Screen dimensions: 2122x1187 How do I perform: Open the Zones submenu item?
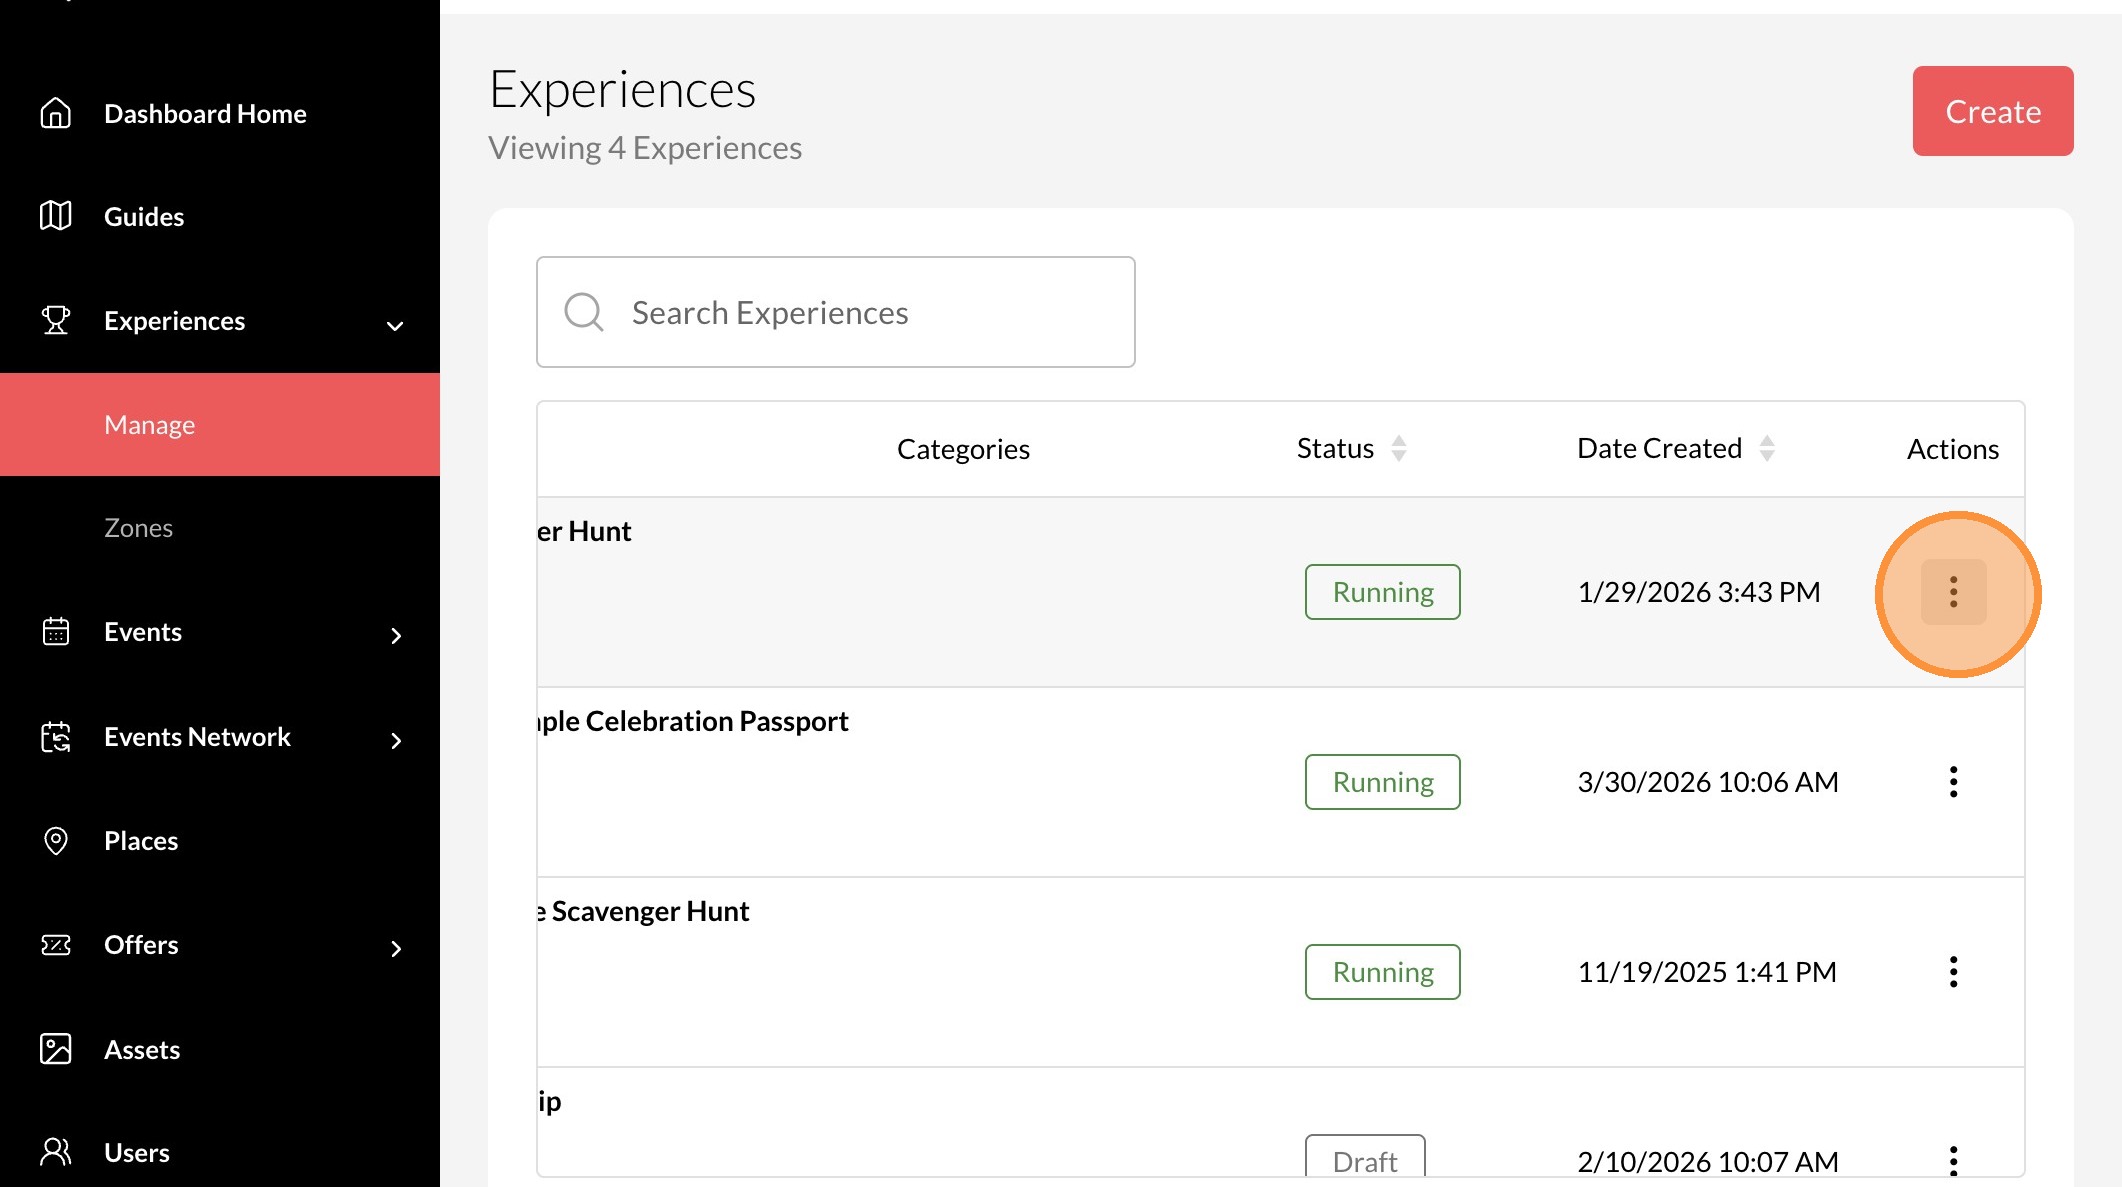click(x=139, y=528)
